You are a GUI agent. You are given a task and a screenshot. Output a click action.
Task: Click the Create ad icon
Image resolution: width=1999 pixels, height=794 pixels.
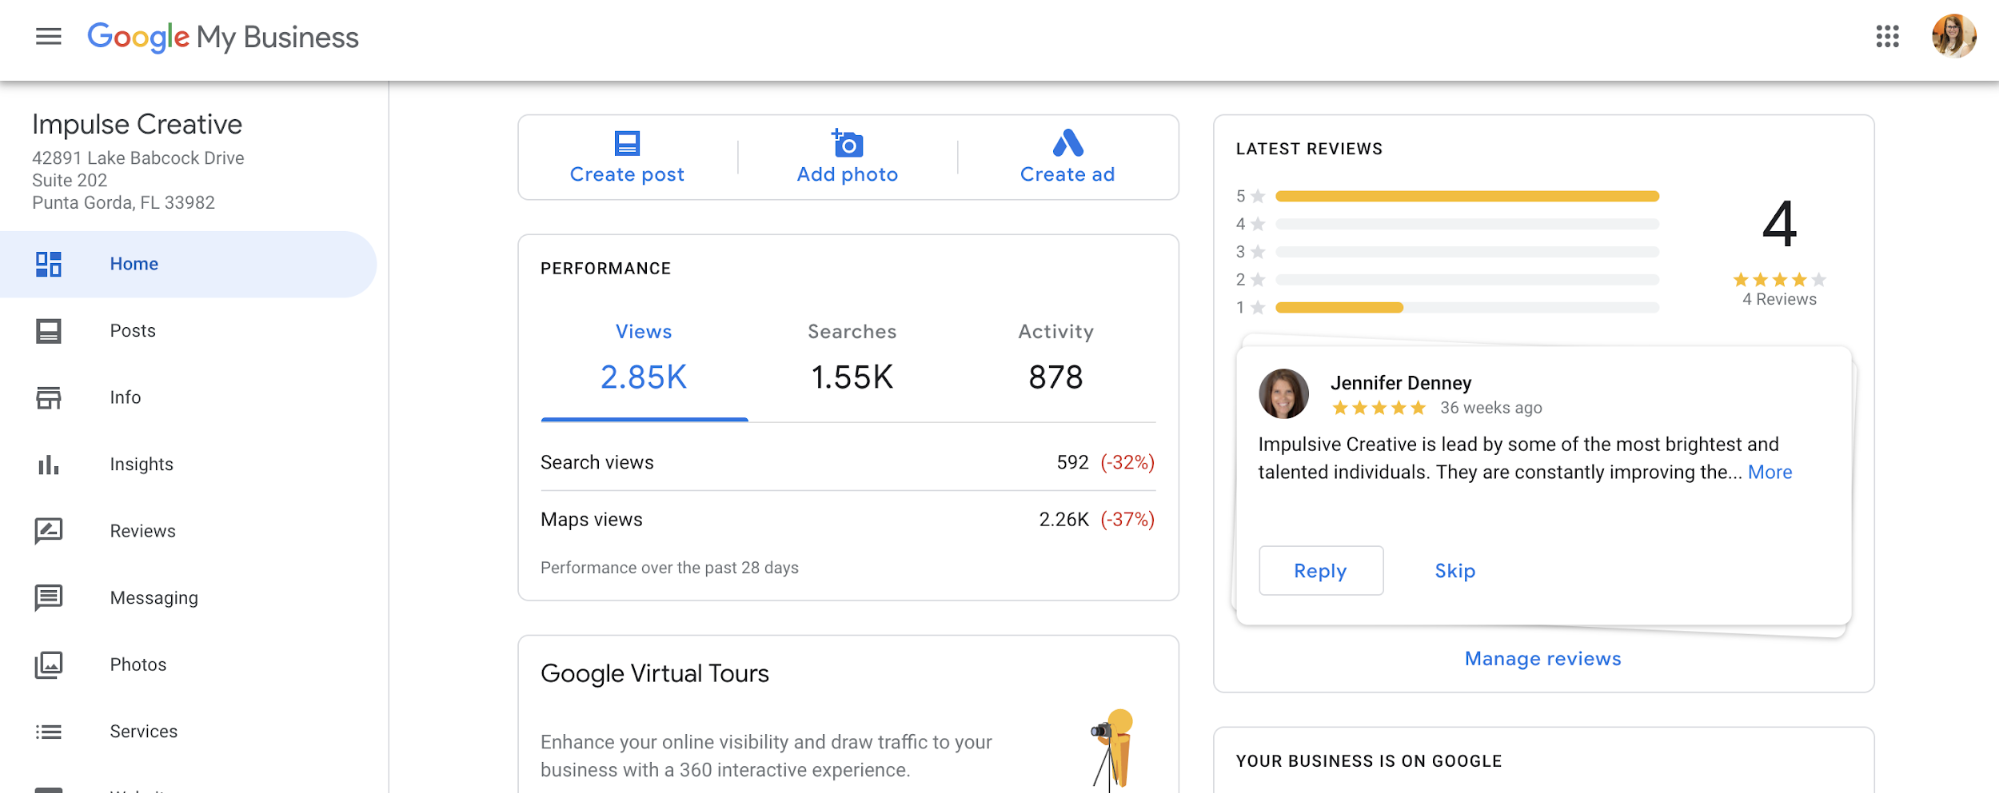[1067, 143]
